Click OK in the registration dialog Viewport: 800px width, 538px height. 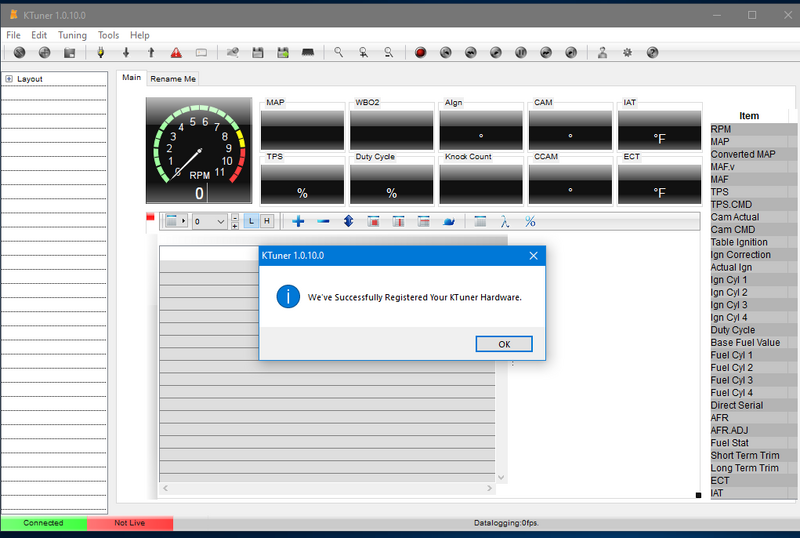[x=504, y=343]
